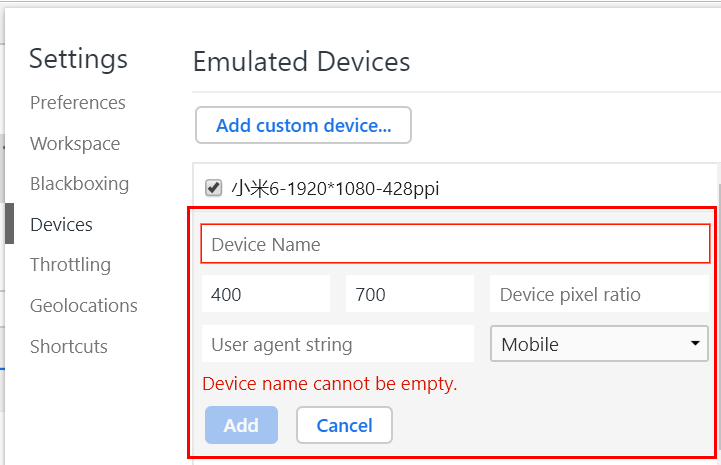Image resolution: width=721 pixels, height=465 pixels.
Task: Focus the Device Name field
Action: (455, 244)
